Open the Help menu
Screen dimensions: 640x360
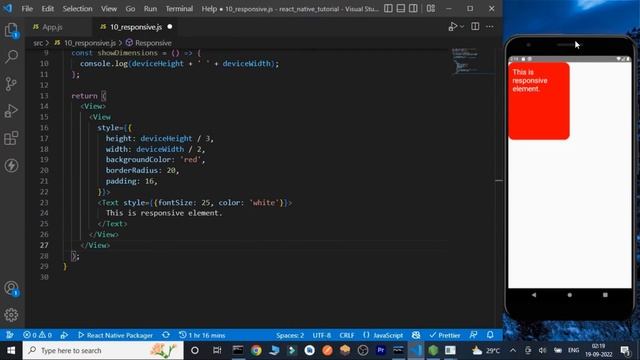(209, 9)
